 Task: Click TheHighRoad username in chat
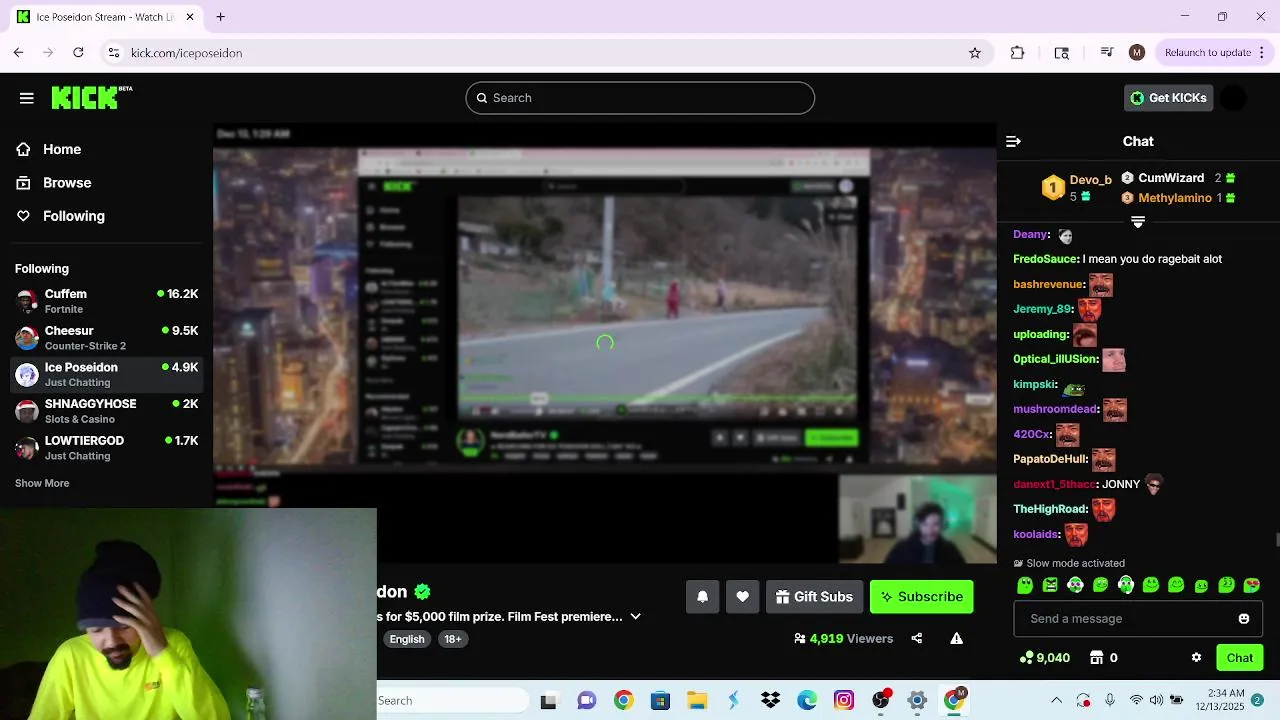click(x=1050, y=509)
